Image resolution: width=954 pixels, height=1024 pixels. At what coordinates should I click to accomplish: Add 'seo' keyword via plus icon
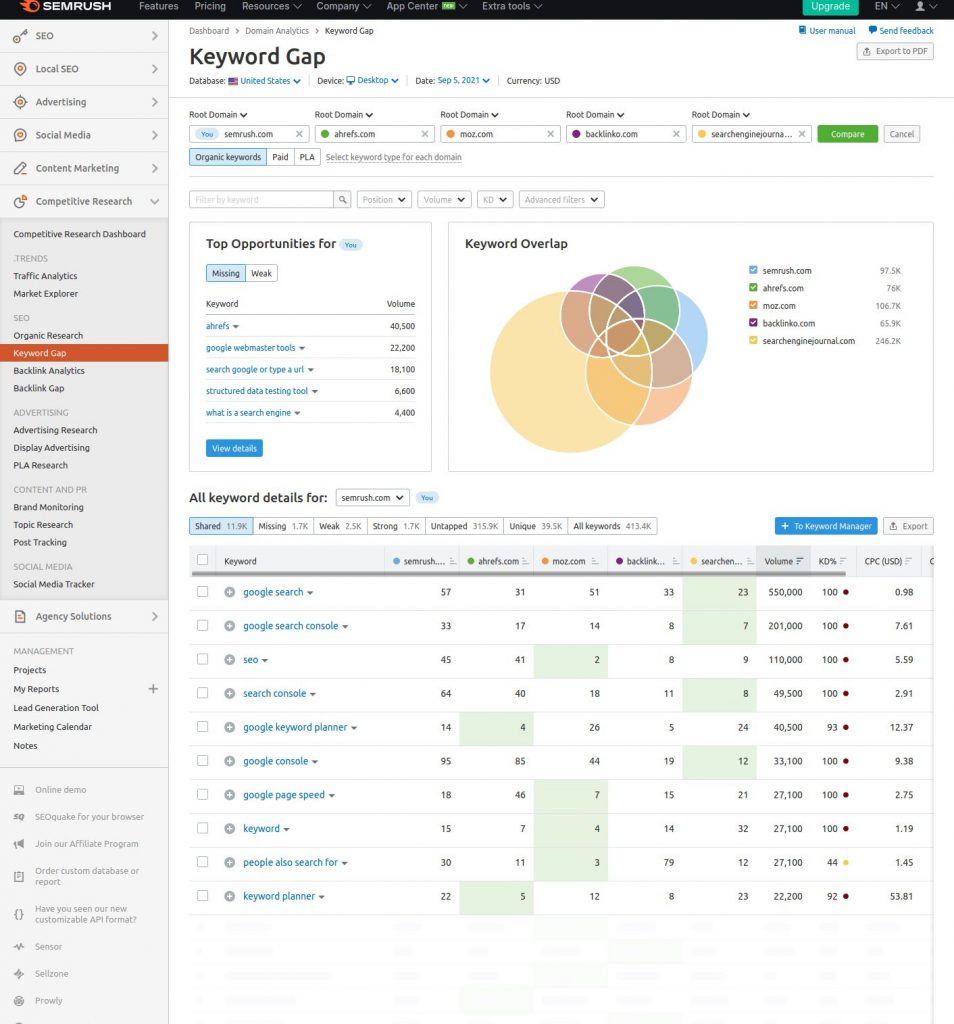[x=229, y=660]
